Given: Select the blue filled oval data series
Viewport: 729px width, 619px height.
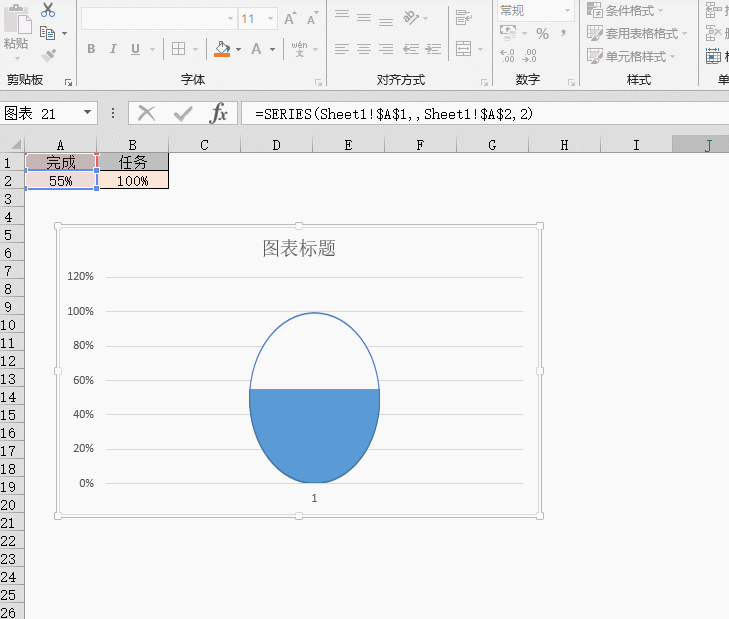Looking at the screenshot, I should [314, 435].
